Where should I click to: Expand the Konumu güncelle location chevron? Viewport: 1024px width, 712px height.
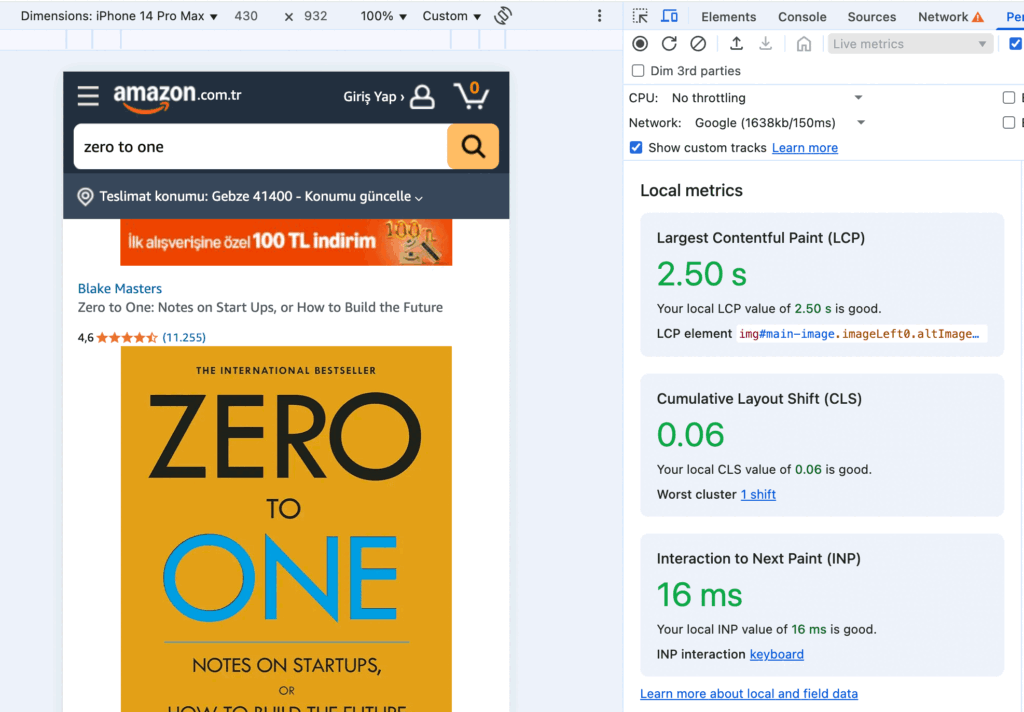pos(419,198)
